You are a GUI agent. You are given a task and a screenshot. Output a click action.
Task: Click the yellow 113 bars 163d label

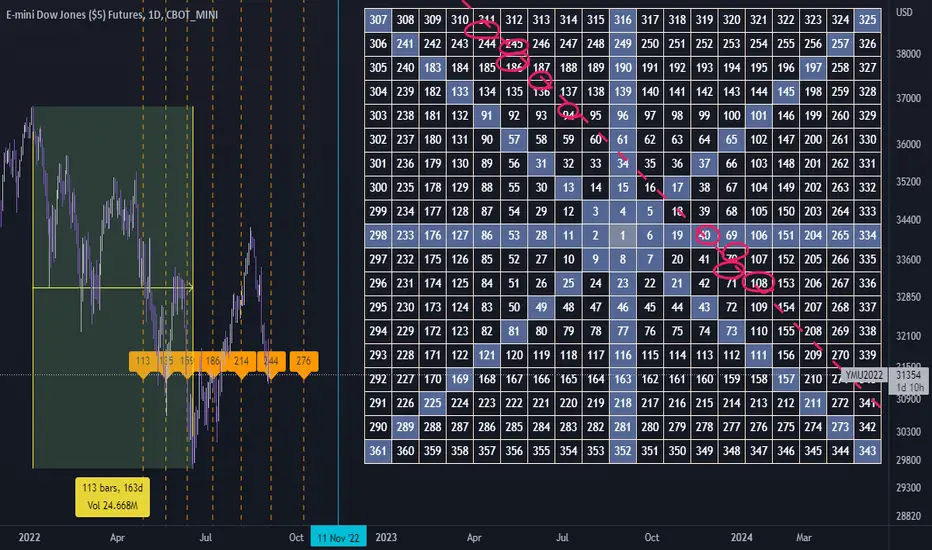pyautogui.click(x=112, y=496)
